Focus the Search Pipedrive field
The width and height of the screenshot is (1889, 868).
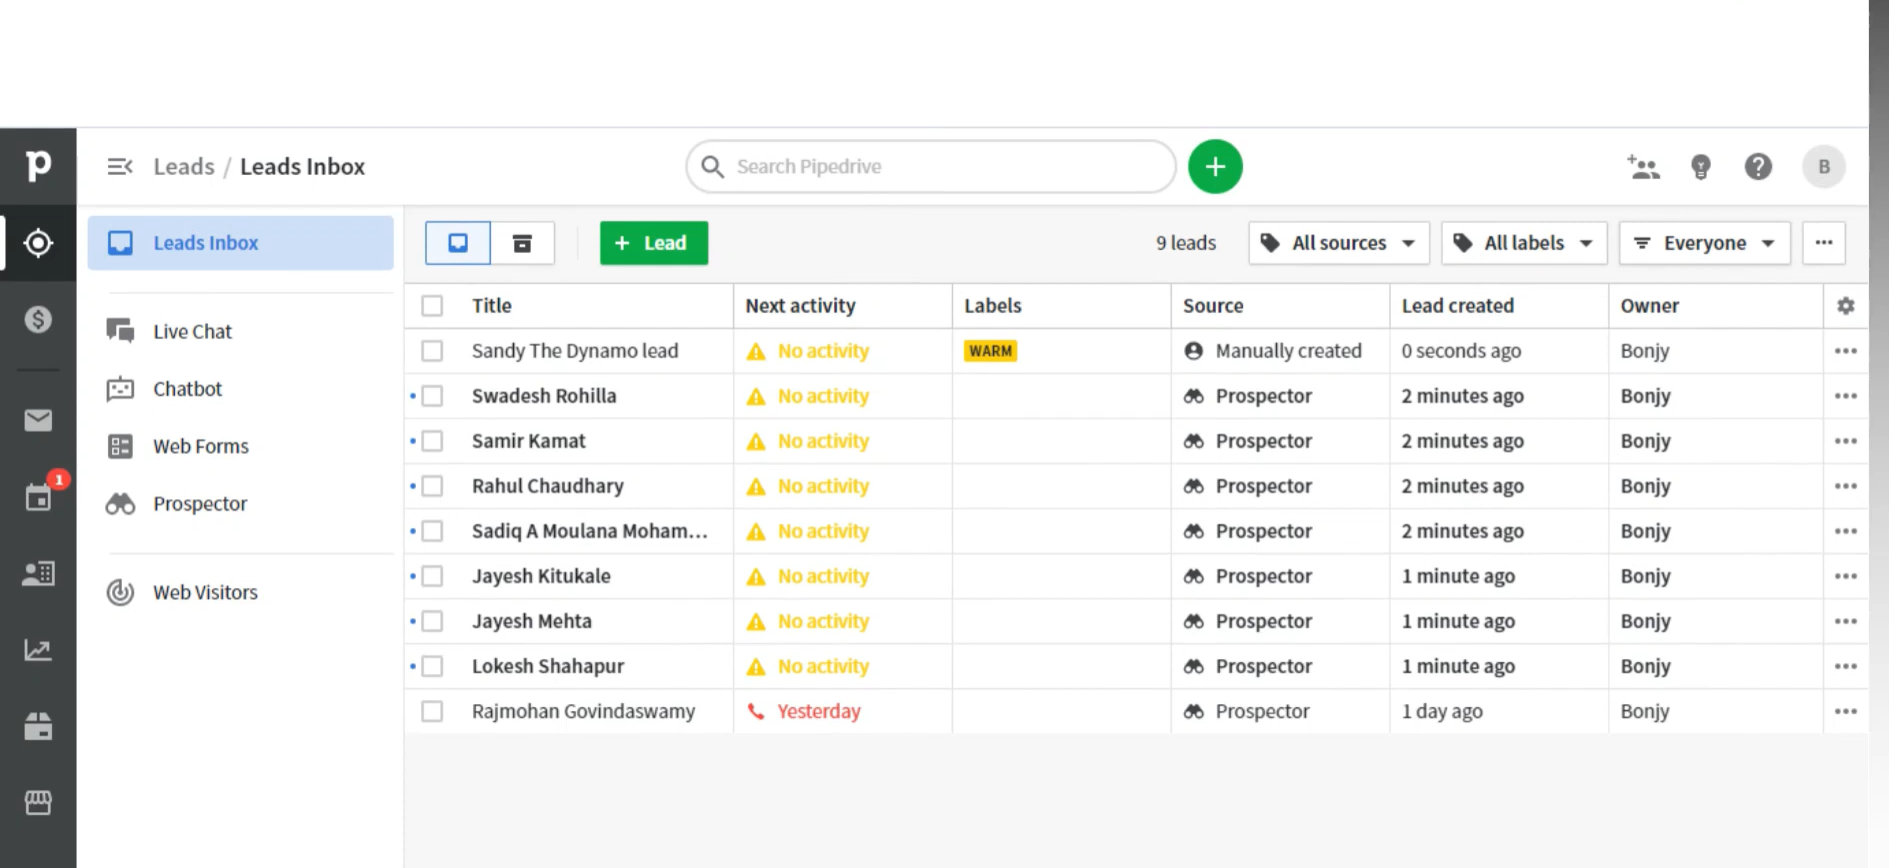pyautogui.click(x=931, y=166)
